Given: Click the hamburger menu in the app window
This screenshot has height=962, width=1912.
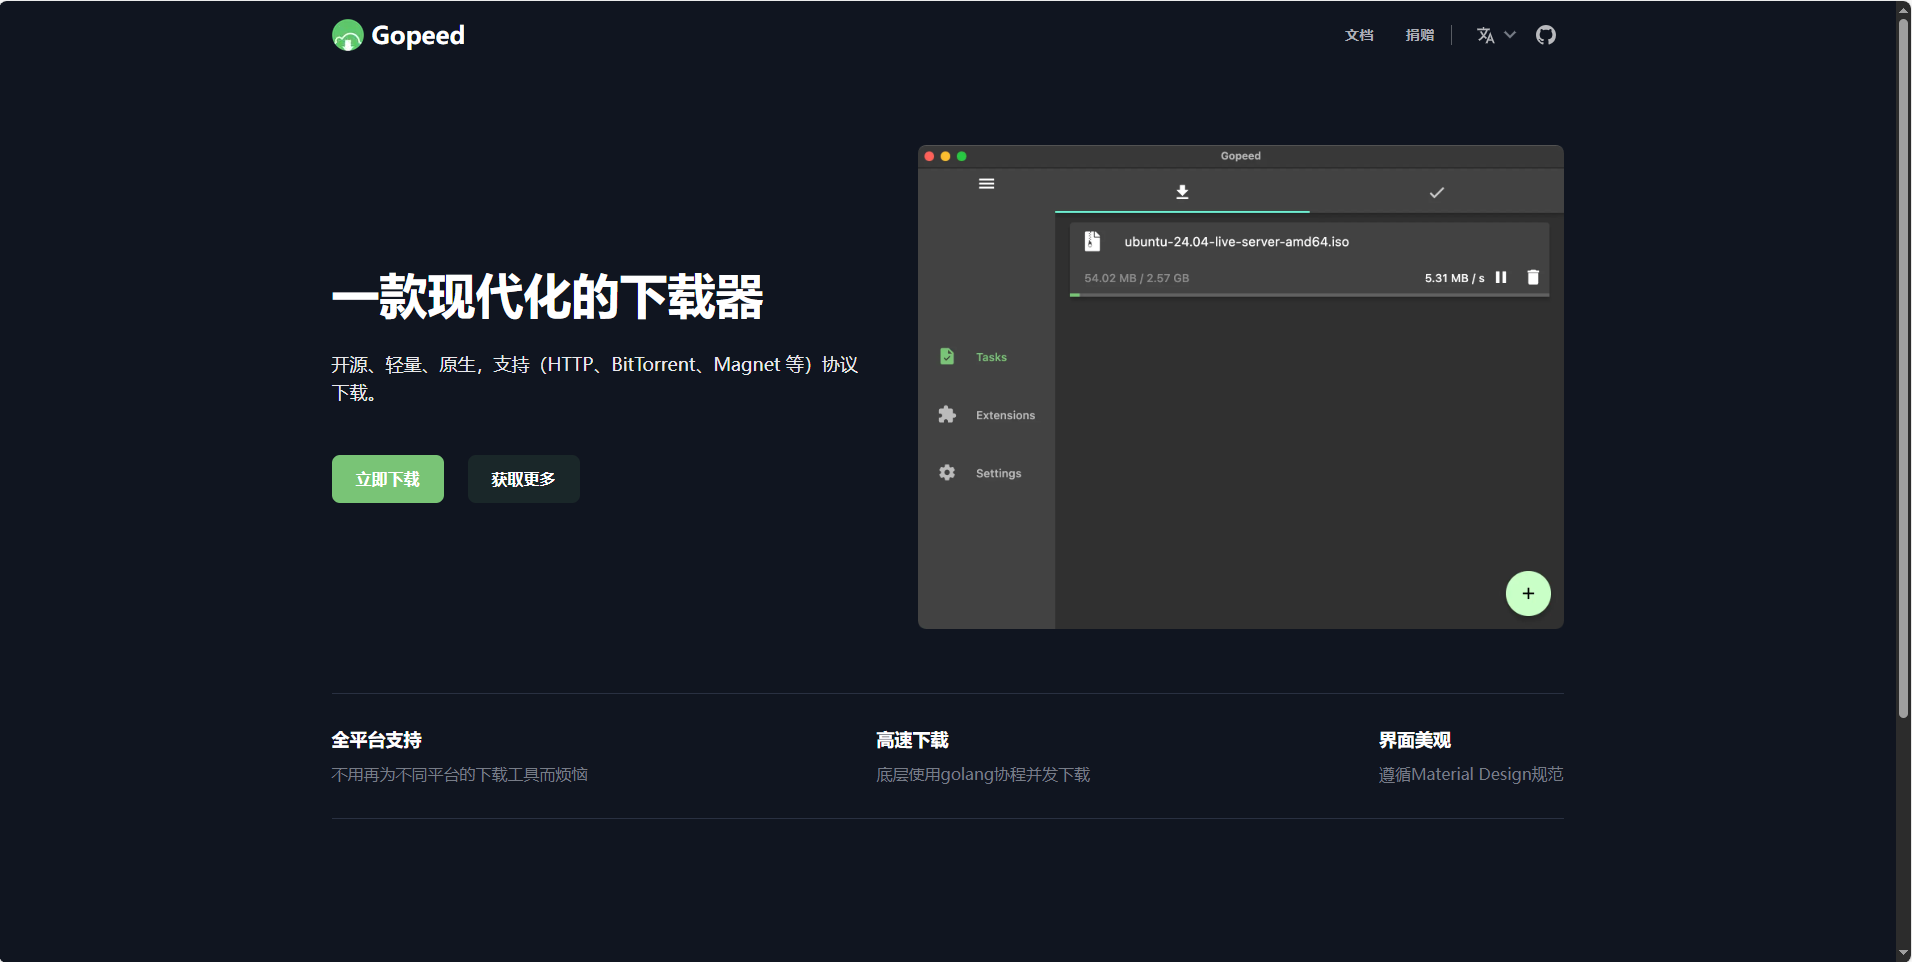Looking at the screenshot, I should click(x=986, y=183).
